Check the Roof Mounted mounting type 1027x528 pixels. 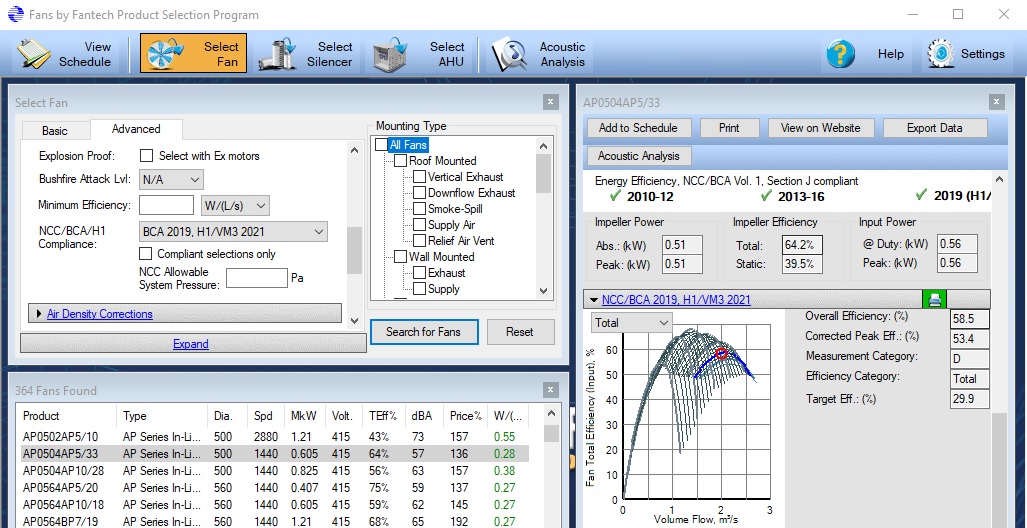coord(400,161)
